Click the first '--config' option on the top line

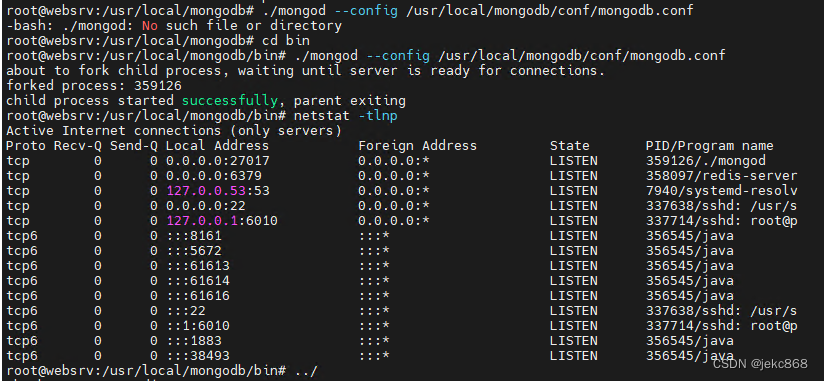click(x=366, y=11)
